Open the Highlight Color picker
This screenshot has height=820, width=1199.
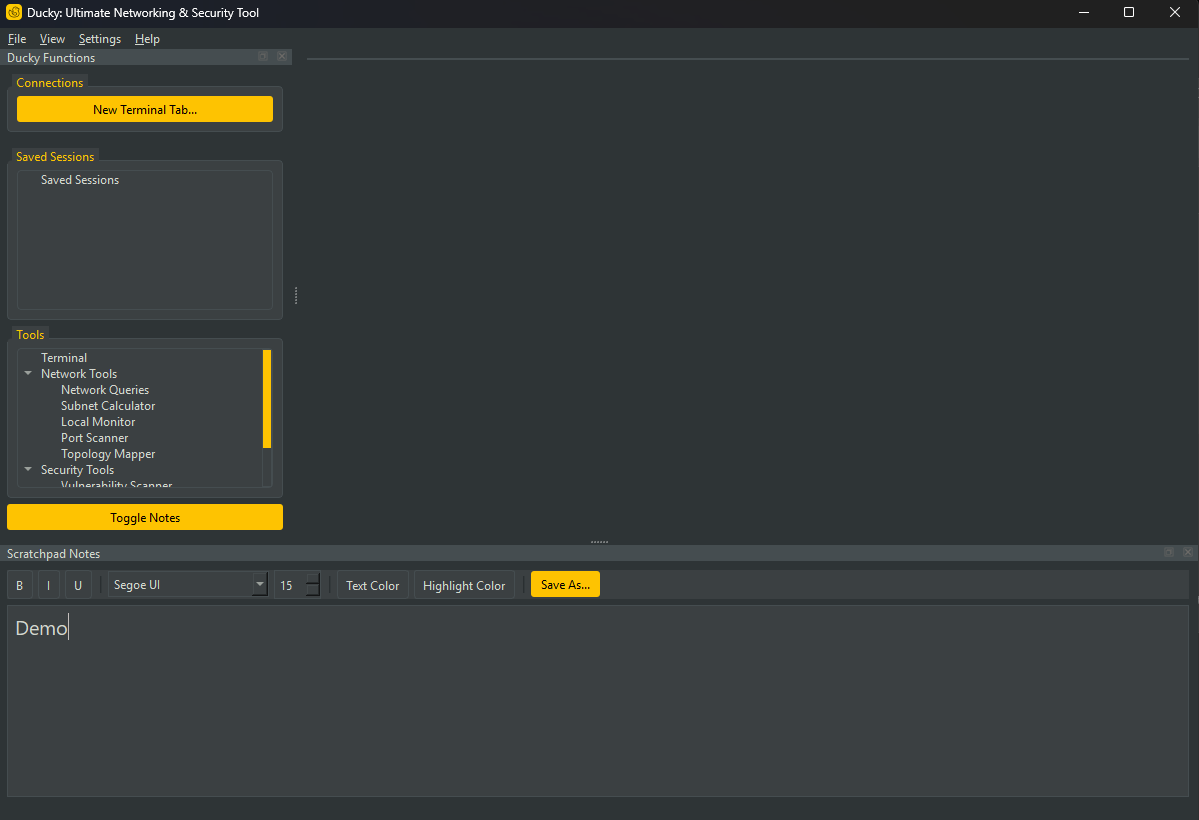pyautogui.click(x=464, y=585)
